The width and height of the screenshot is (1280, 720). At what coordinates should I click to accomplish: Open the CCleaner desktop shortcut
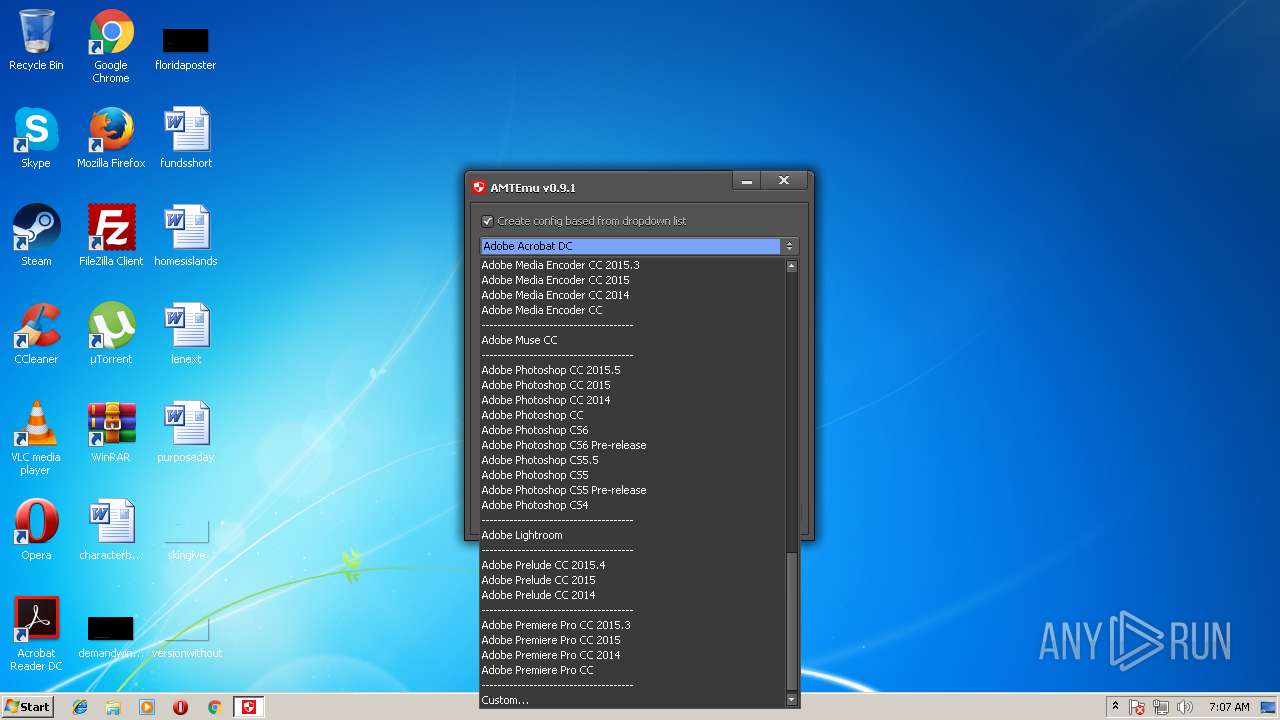[x=36, y=334]
